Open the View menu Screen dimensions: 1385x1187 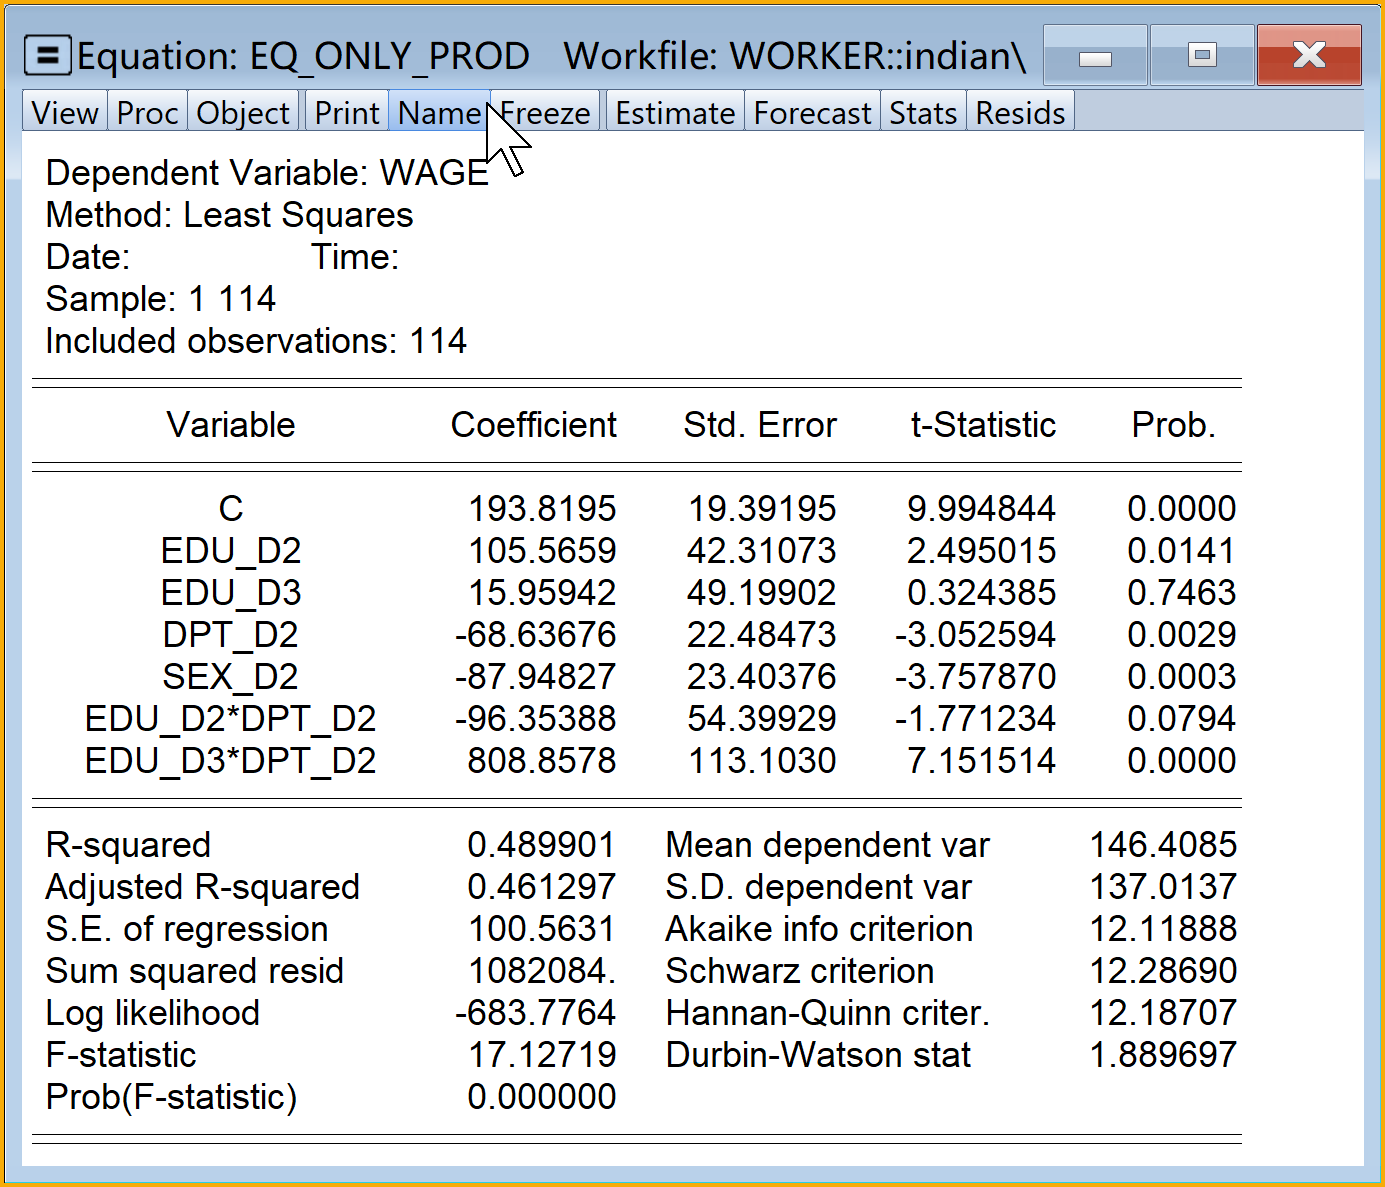pyautogui.click(x=65, y=113)
